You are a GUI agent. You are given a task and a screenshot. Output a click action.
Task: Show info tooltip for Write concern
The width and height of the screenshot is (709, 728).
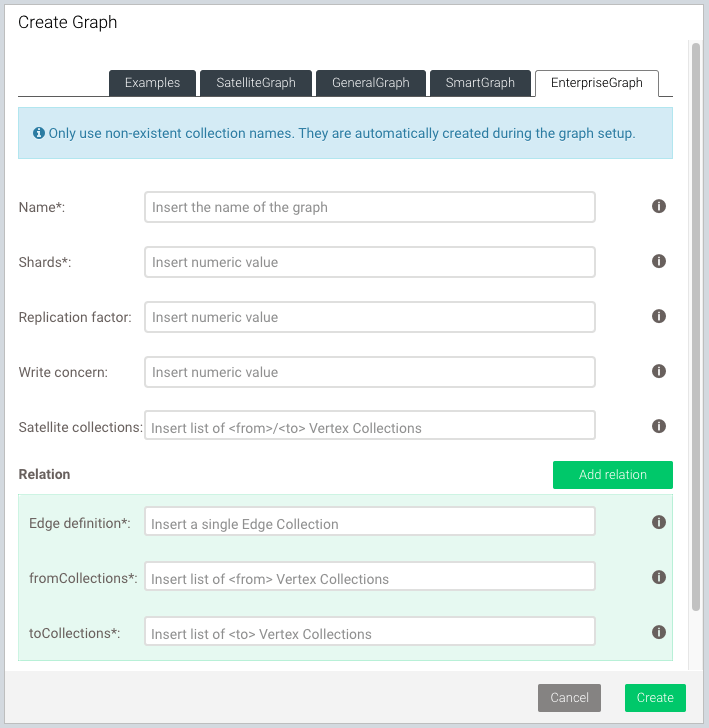659,371
